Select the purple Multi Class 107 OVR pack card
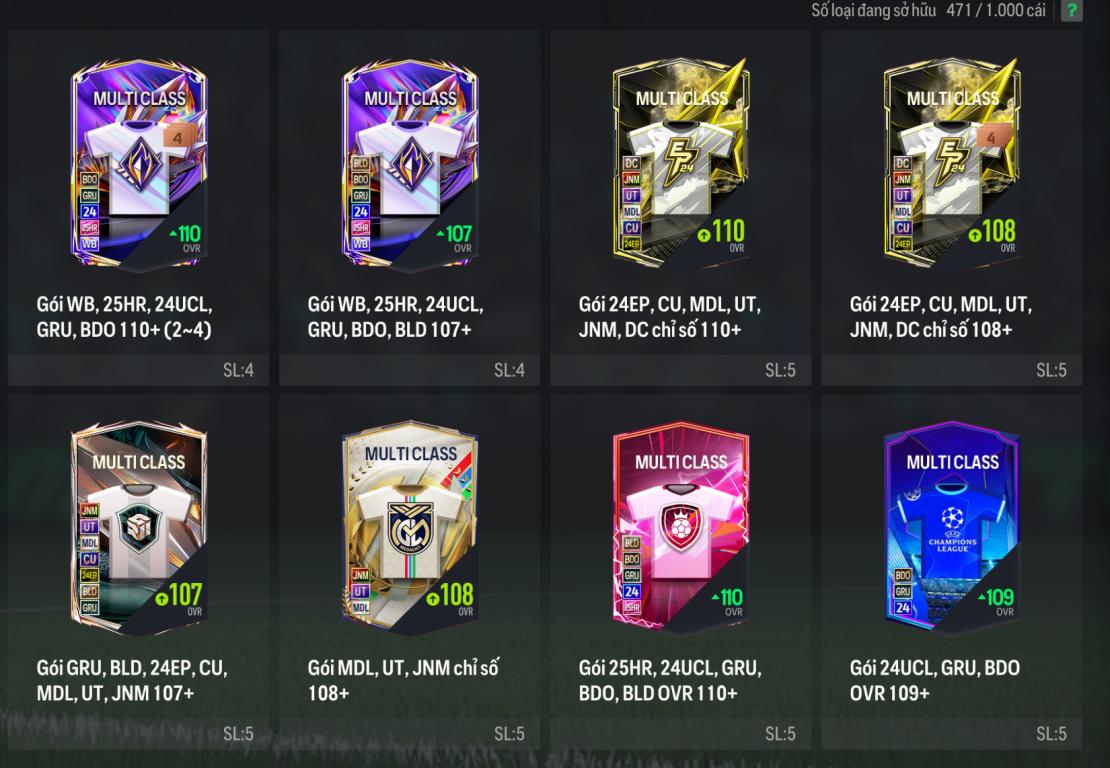The image size is (1110, 768). (x=410, y=163)
